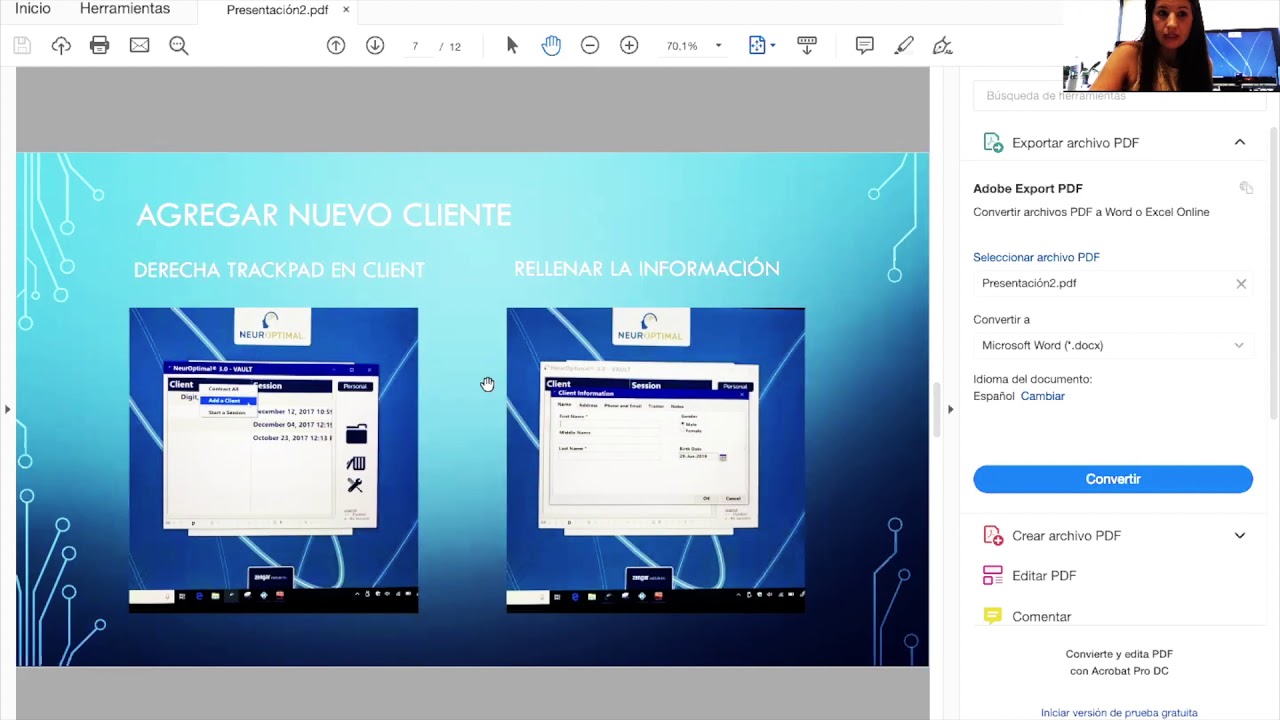This screenshot has width=1280, height=720.
Task: Click the right slide screenshot image
Action: [655, 460]
